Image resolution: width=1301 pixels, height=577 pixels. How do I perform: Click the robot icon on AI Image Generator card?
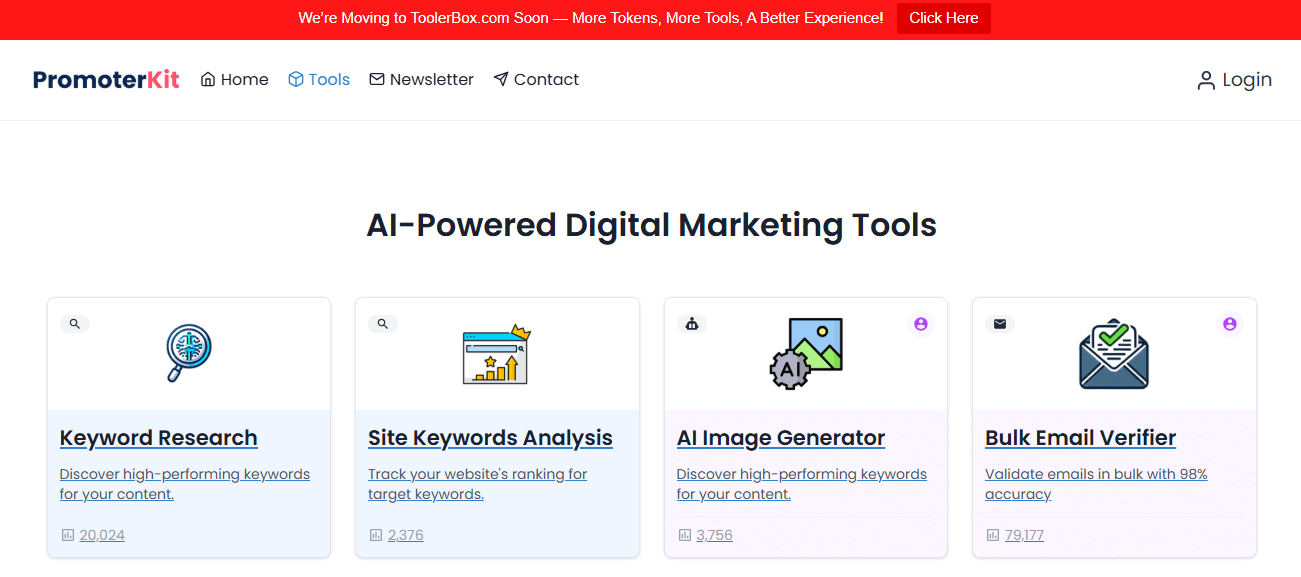[692, 323]
